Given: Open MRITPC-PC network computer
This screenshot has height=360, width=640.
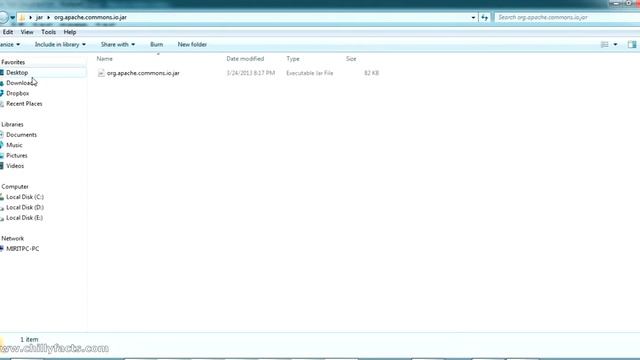Looking at the screenshot, I should pos(22,249).
